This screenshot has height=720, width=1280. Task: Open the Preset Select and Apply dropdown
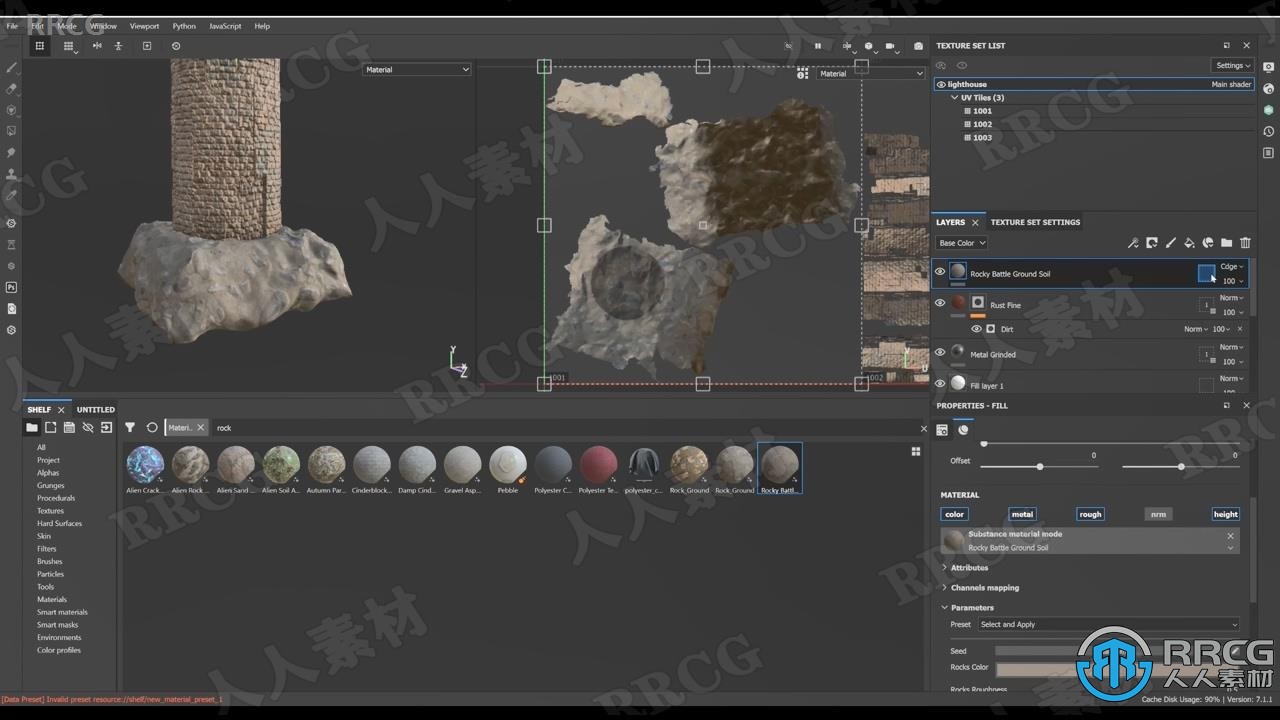(1108, 625)
